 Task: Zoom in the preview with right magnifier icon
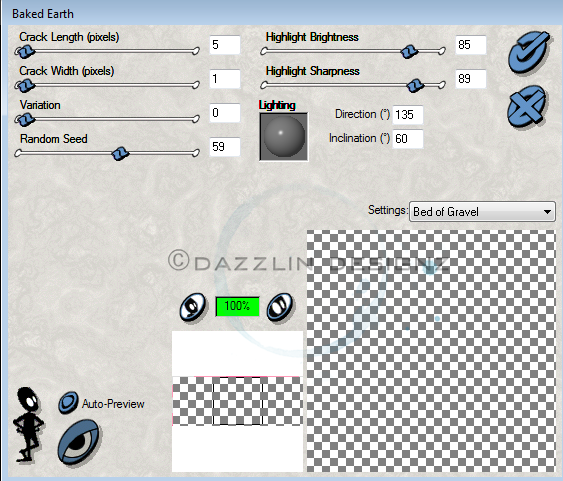280,307
